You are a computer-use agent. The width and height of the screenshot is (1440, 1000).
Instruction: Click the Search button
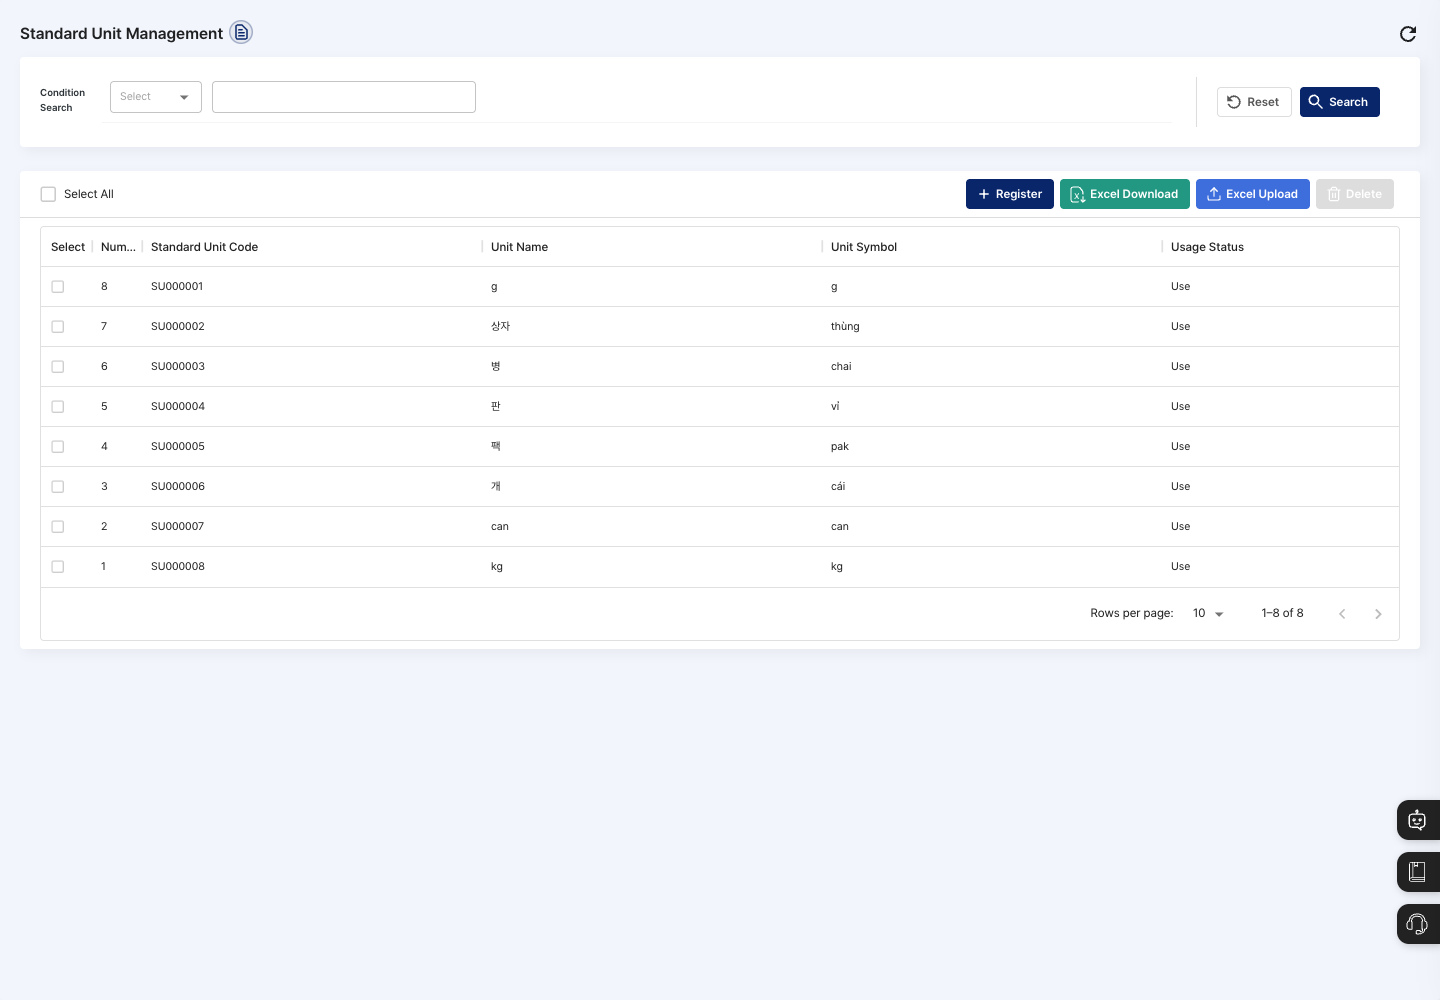[1340, 102]
